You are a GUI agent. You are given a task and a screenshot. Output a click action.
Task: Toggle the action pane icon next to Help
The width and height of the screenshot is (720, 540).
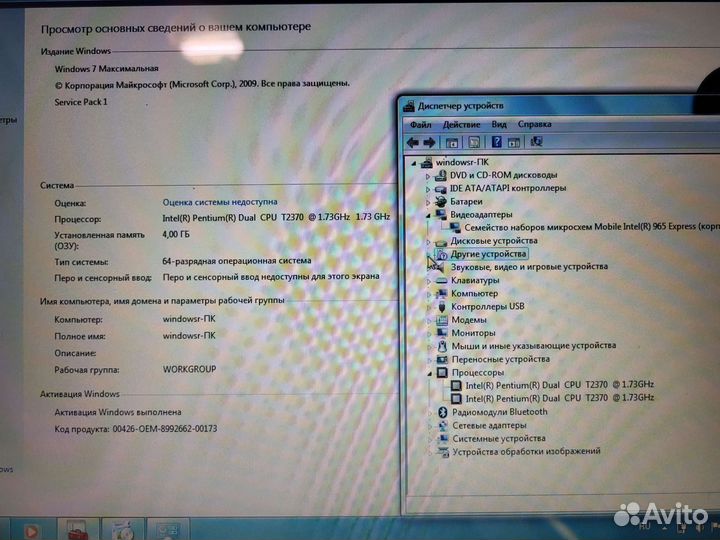(513, 142)
